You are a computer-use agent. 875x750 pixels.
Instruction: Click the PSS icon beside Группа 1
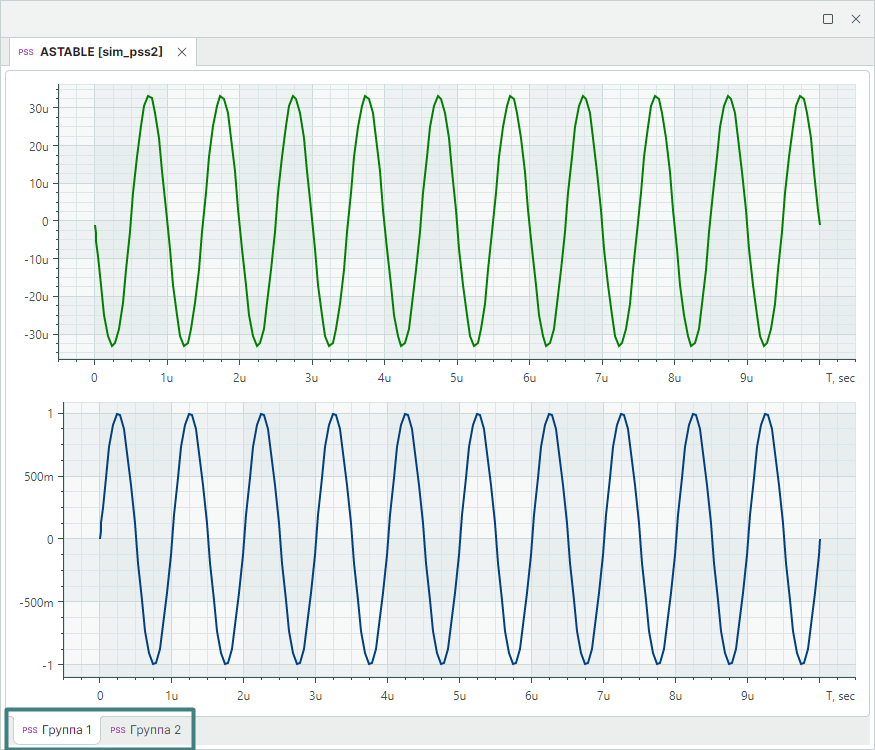(30, 730)
